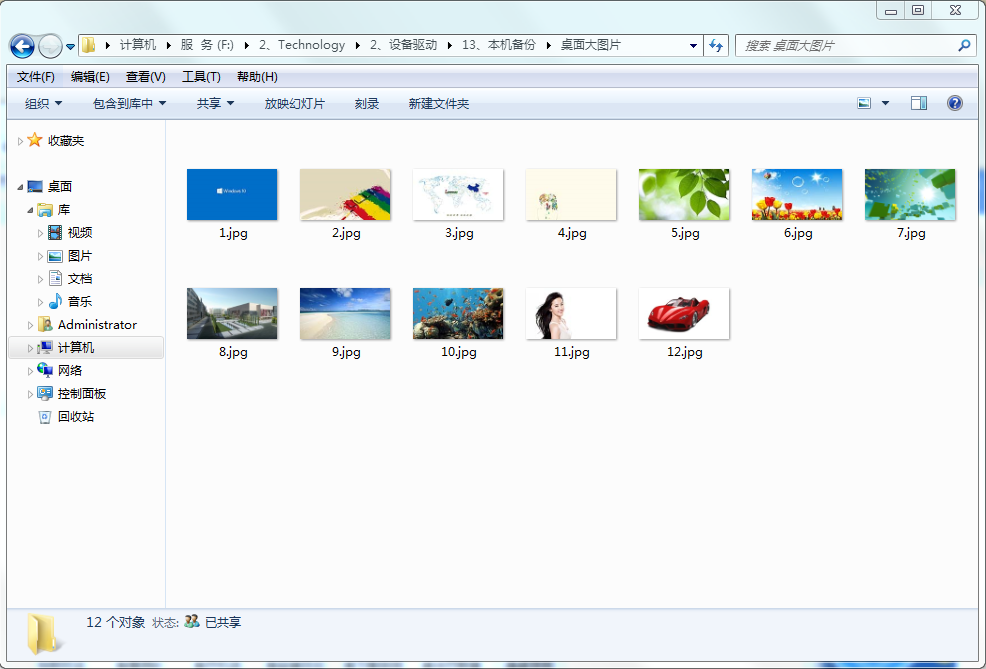Collapse the Libraries tree node
986x669 pixels.
point(30,210)
